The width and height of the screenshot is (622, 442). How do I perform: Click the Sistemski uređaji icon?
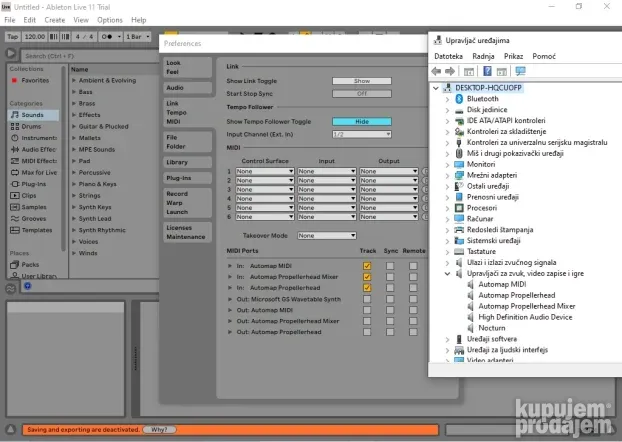459,241
